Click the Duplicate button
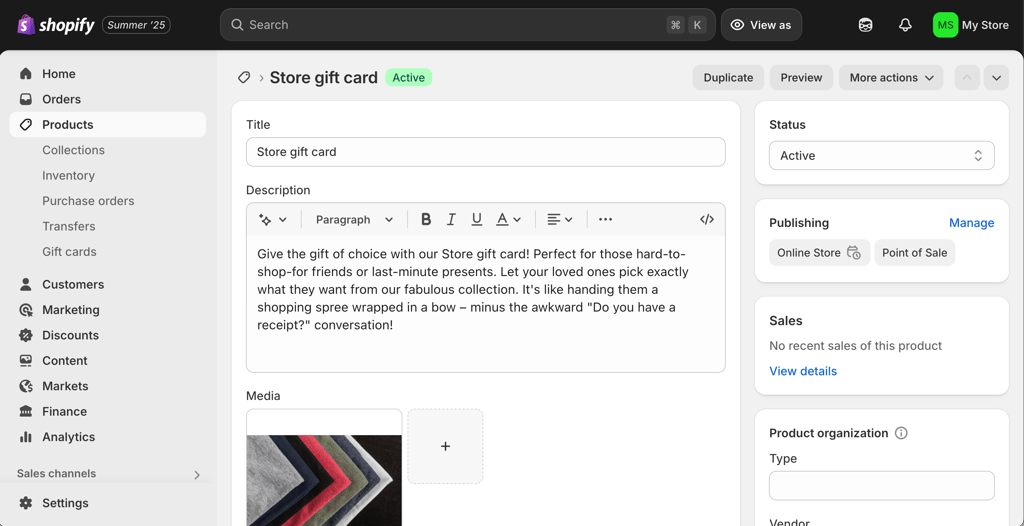 728,78
